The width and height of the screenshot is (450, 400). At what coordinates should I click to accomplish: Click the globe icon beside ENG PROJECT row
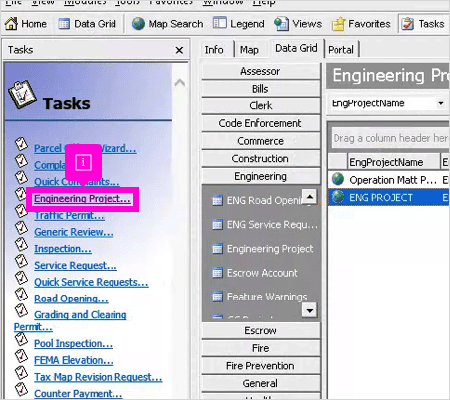pyautogui.click(x=338, y=197)
